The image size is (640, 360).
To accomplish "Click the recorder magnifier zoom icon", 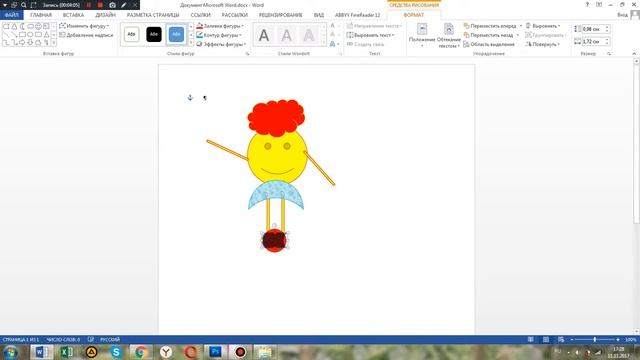I will pos(24,5).
